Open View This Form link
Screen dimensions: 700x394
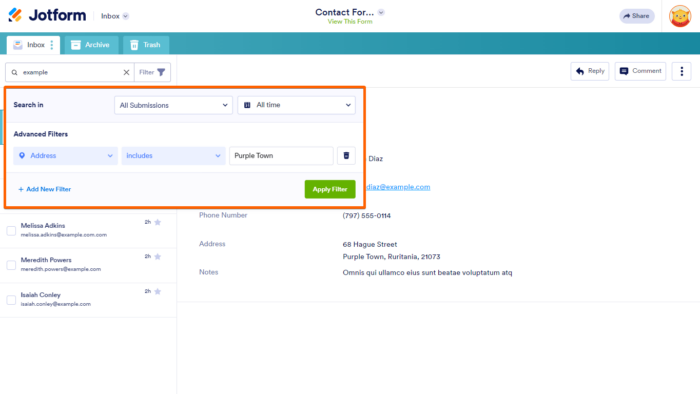coord(350,21)
